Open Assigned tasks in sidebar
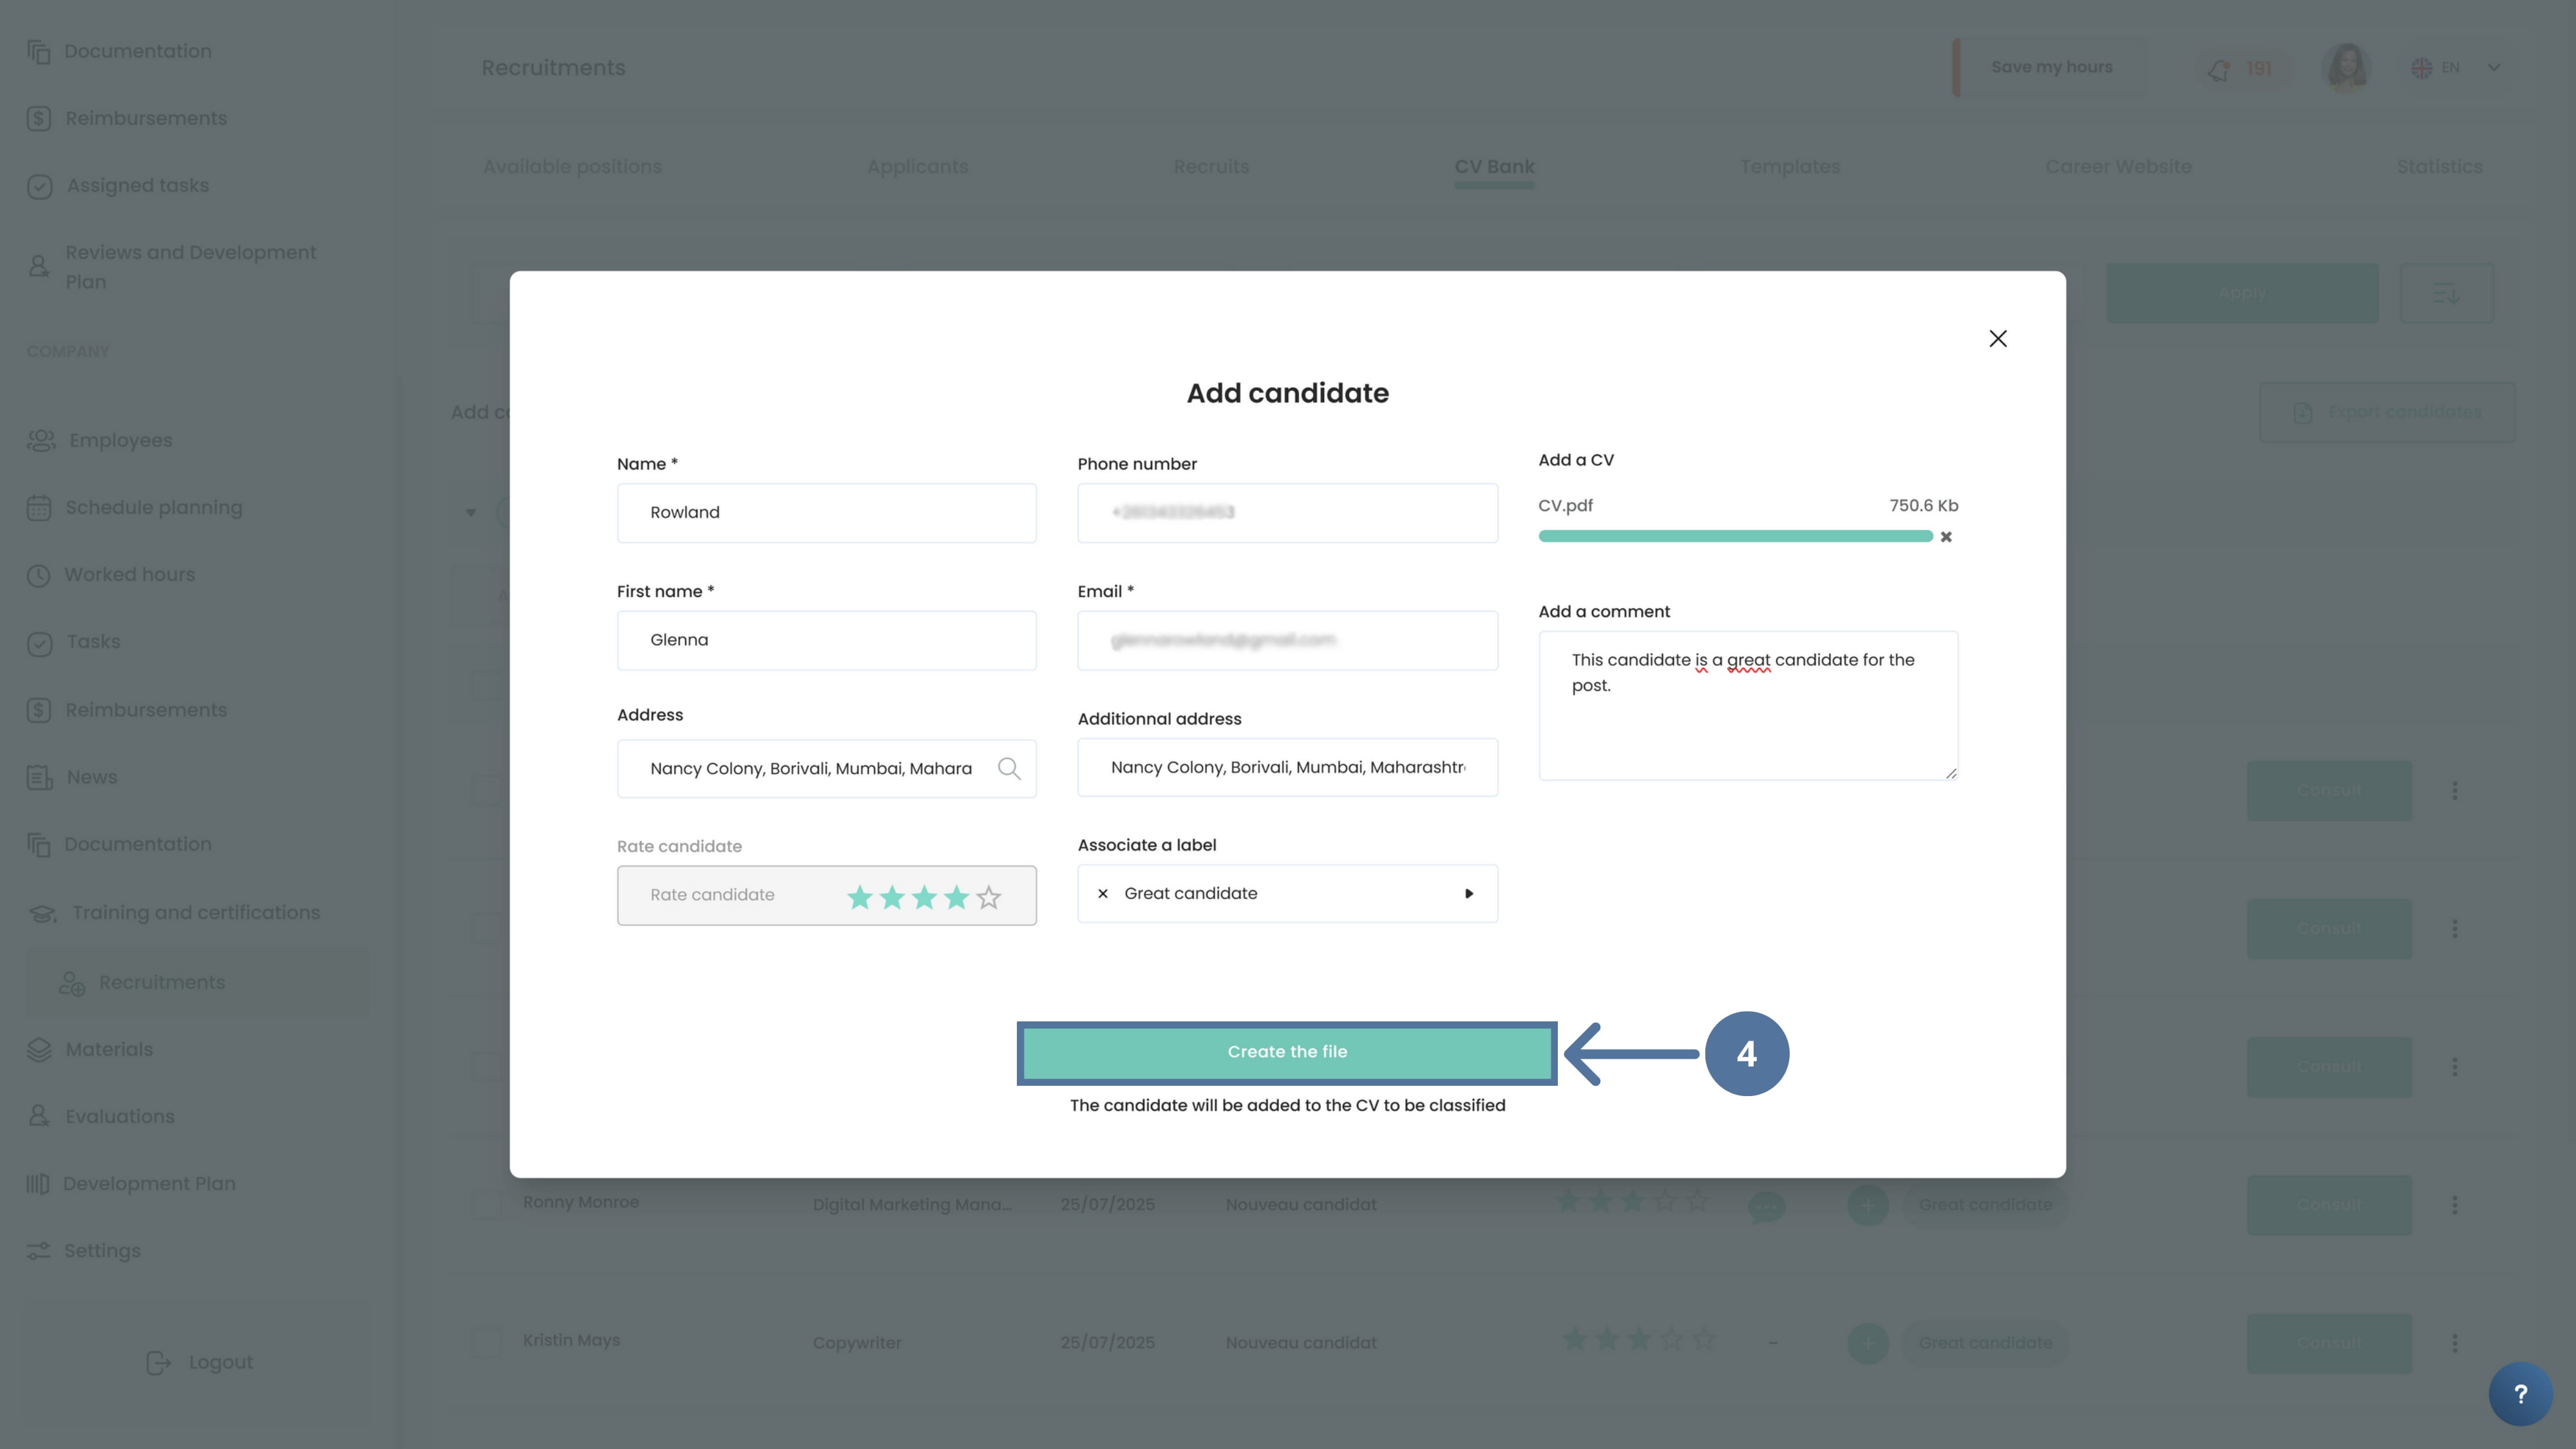The height and width of the screenshot is (1449, 2576). (x=118, y=186)
